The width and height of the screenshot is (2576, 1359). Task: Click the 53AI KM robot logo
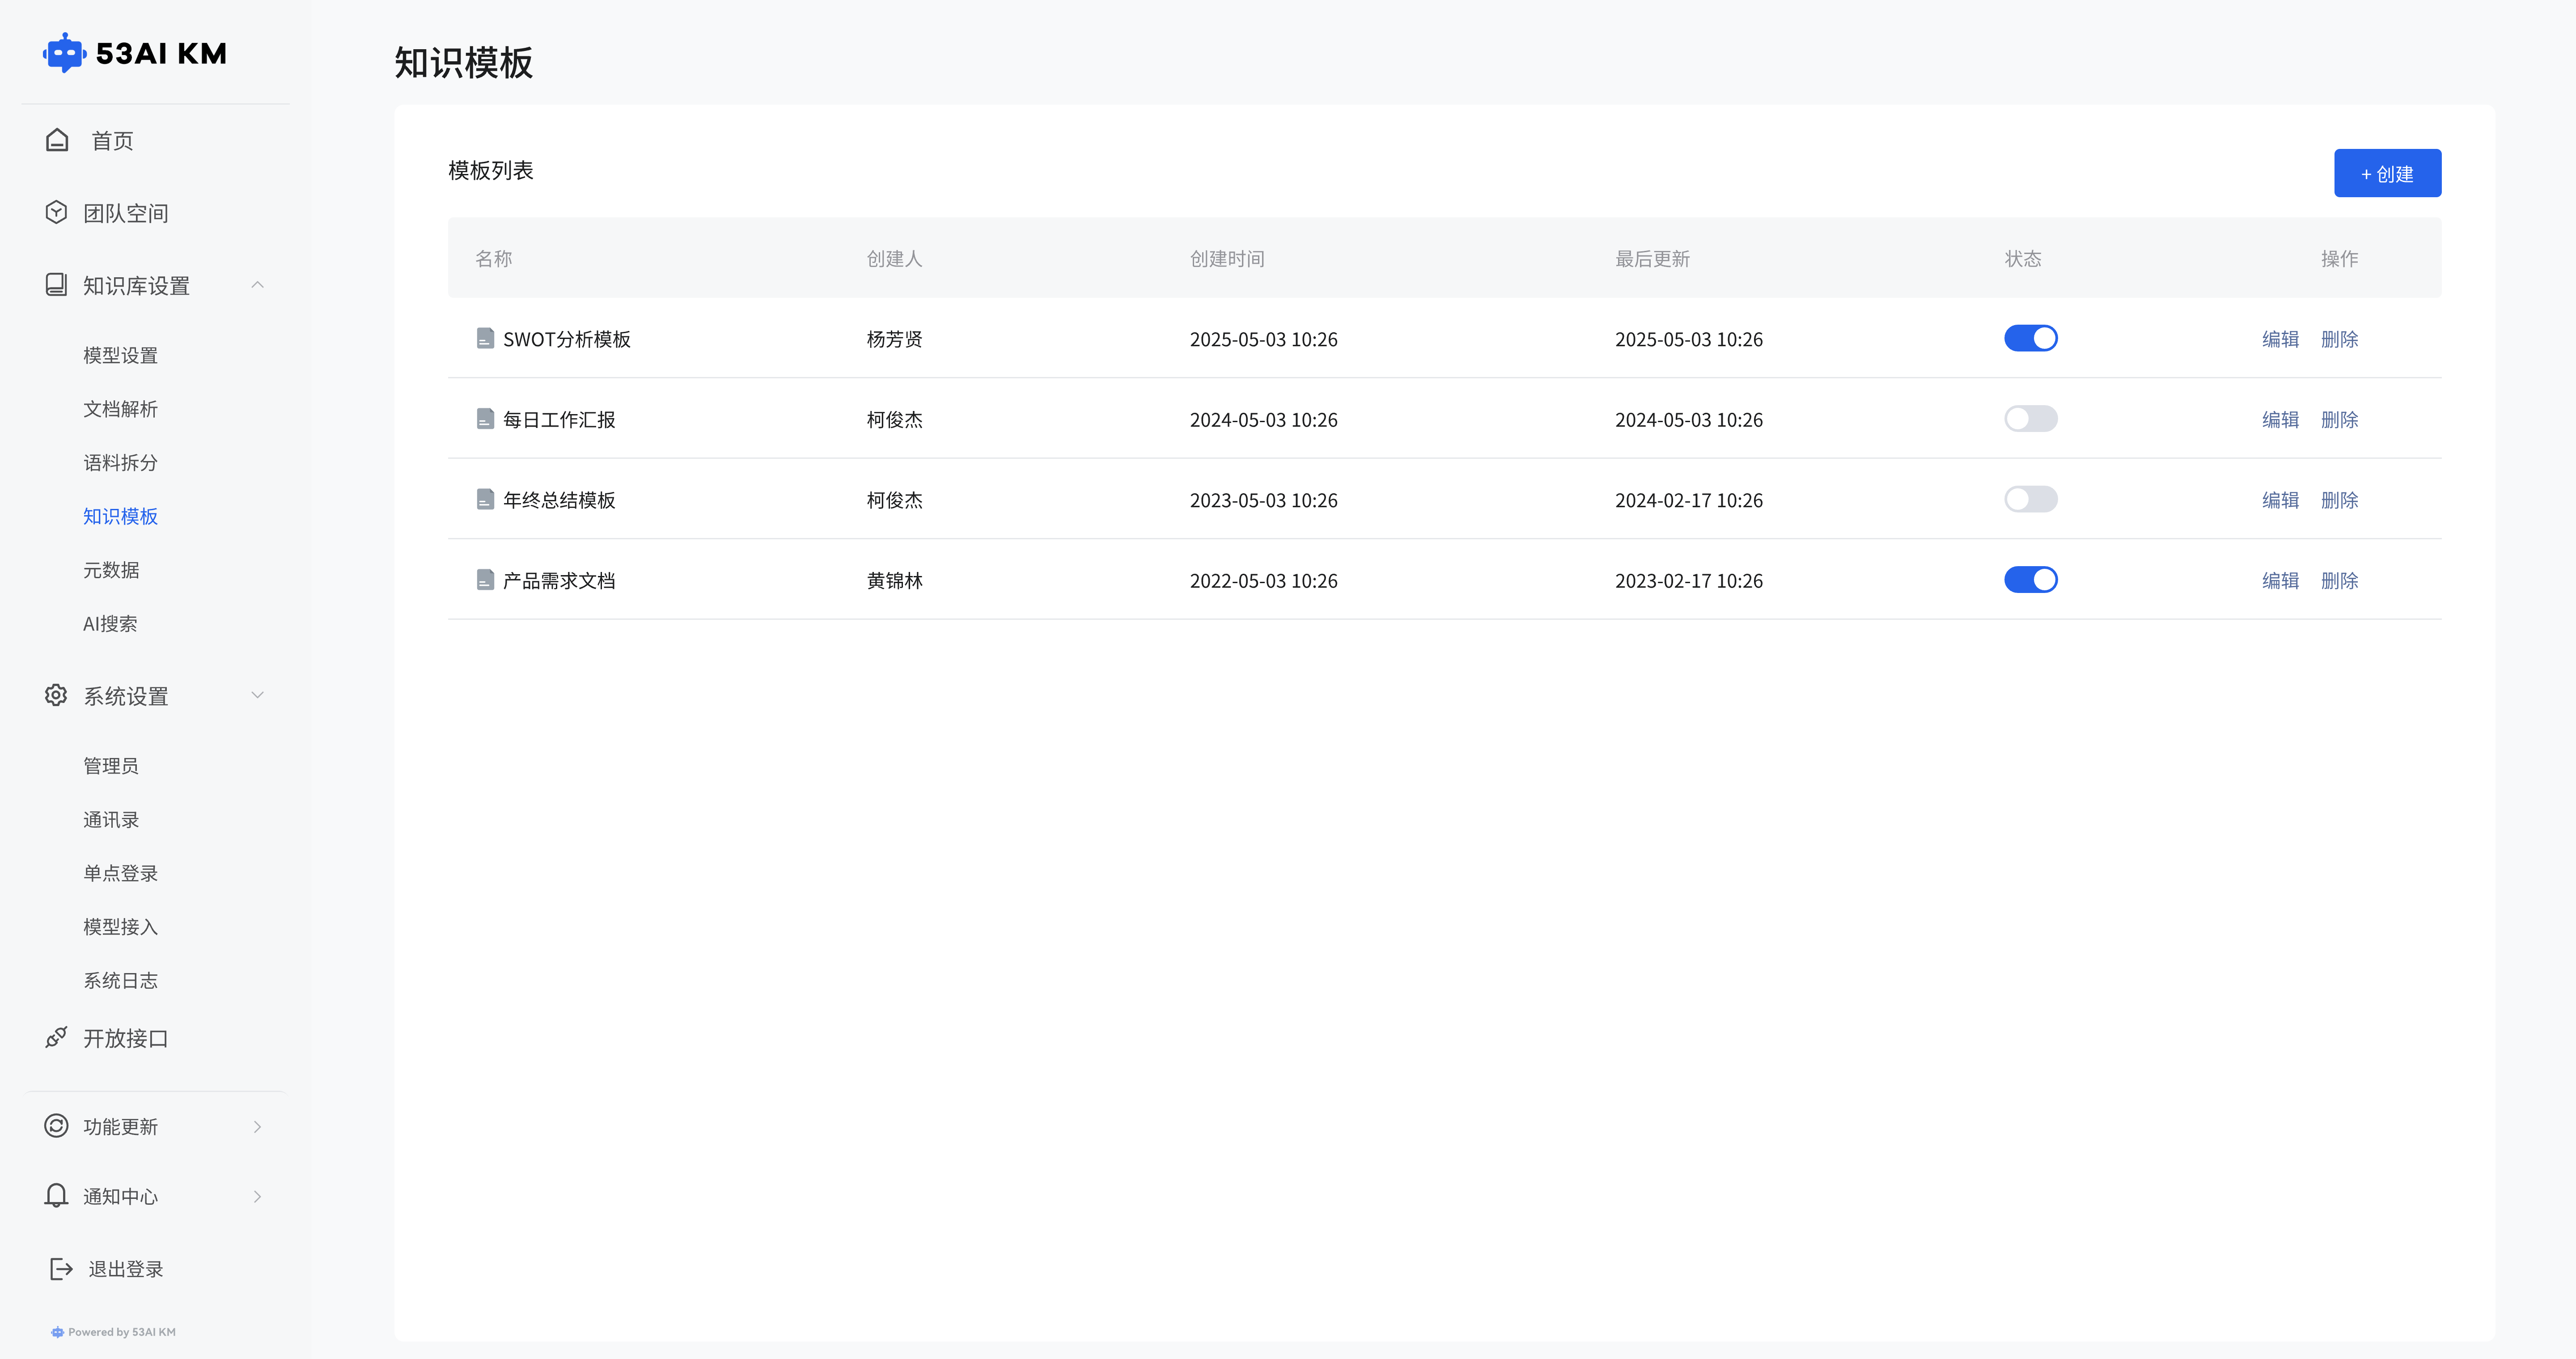coord(64,53)
